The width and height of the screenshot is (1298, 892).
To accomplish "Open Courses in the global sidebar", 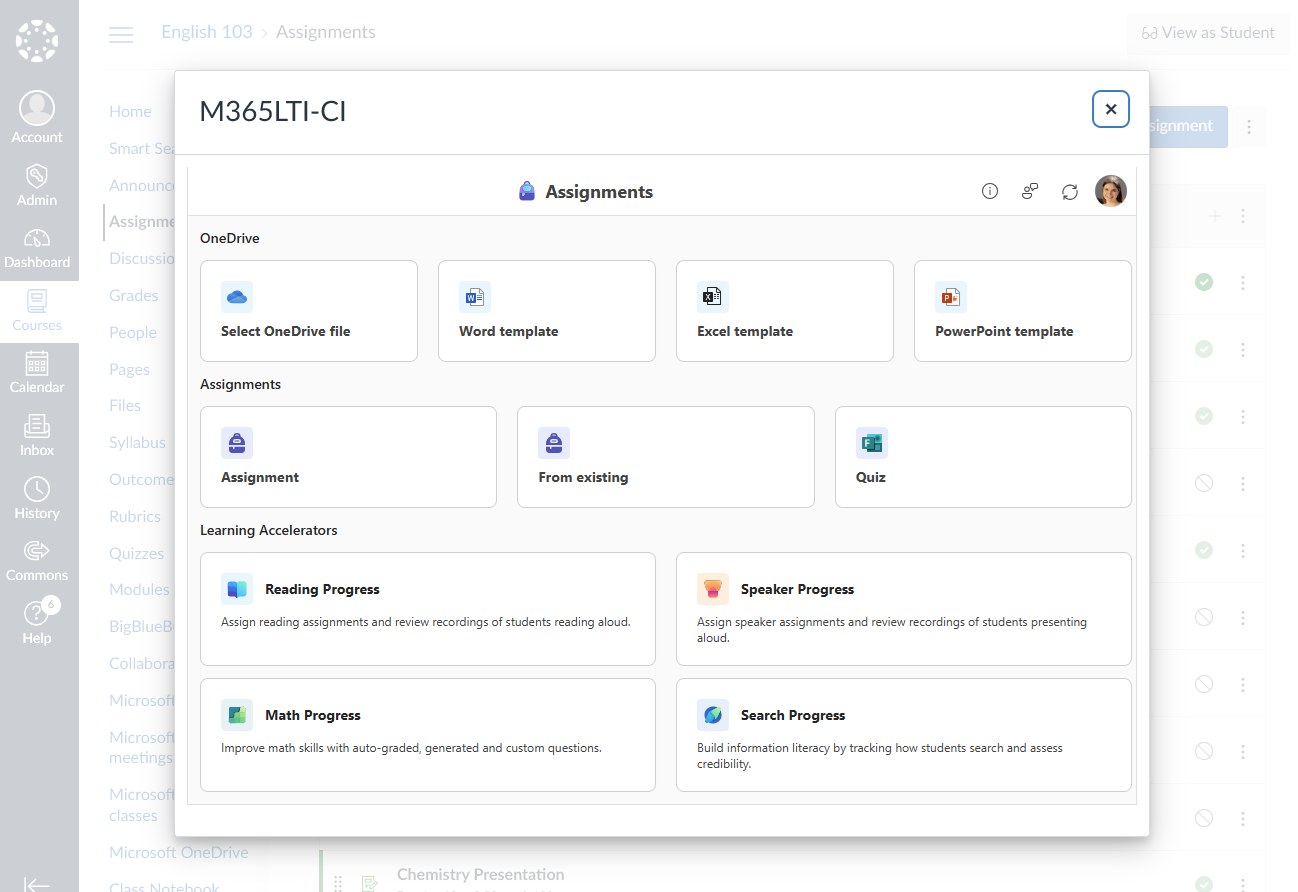I will (x=37, y=311).
